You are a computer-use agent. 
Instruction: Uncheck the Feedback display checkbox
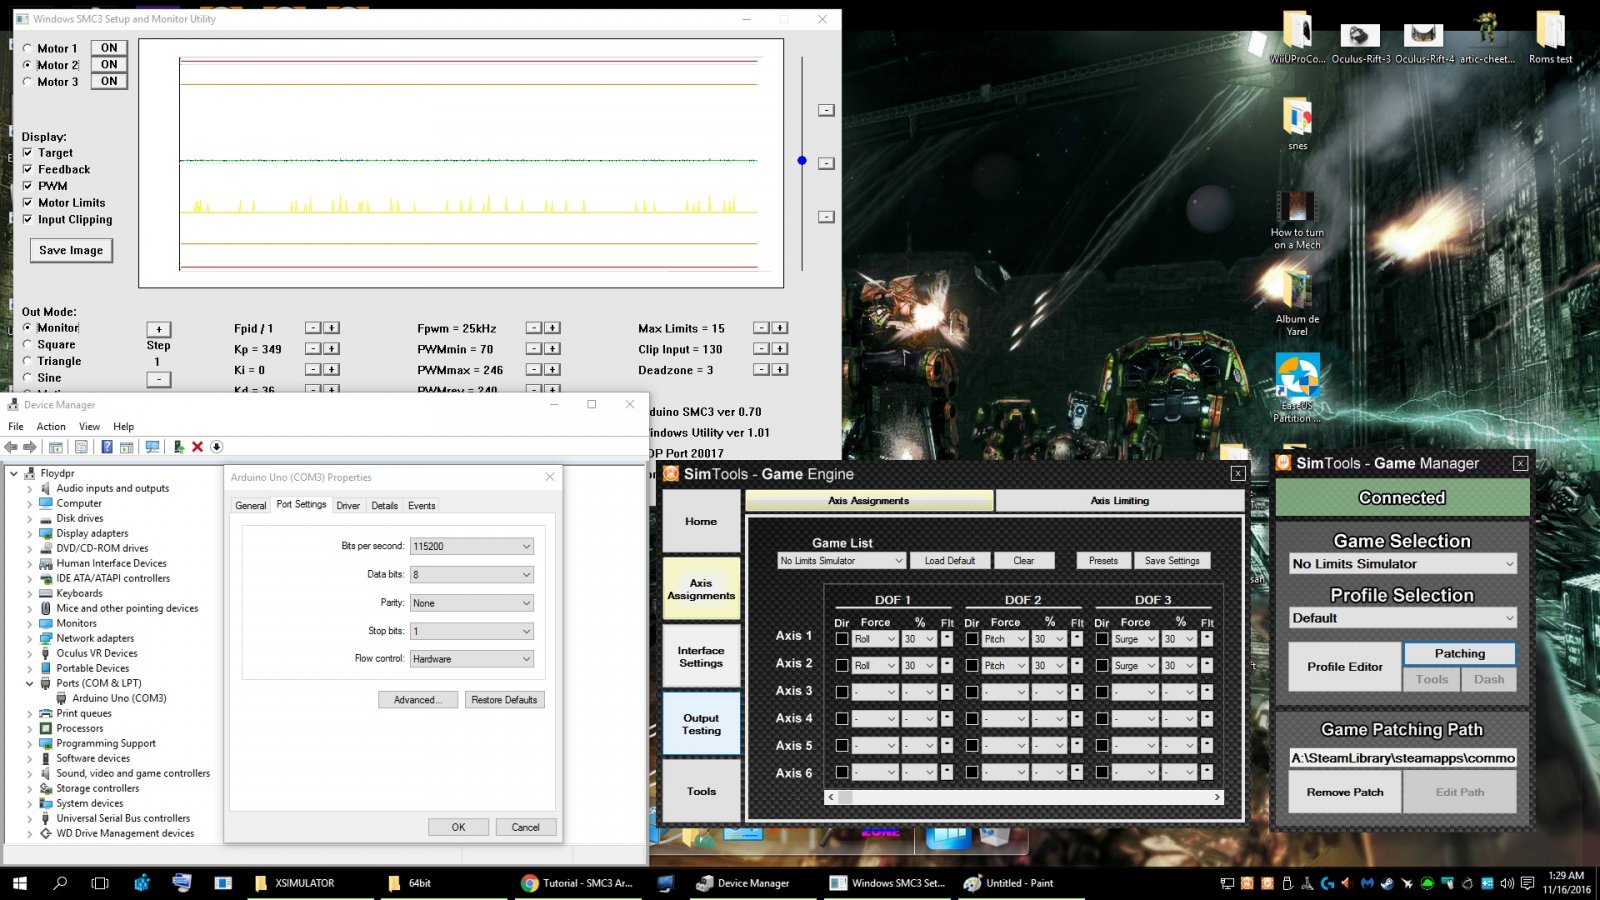(x=27, y=169)
